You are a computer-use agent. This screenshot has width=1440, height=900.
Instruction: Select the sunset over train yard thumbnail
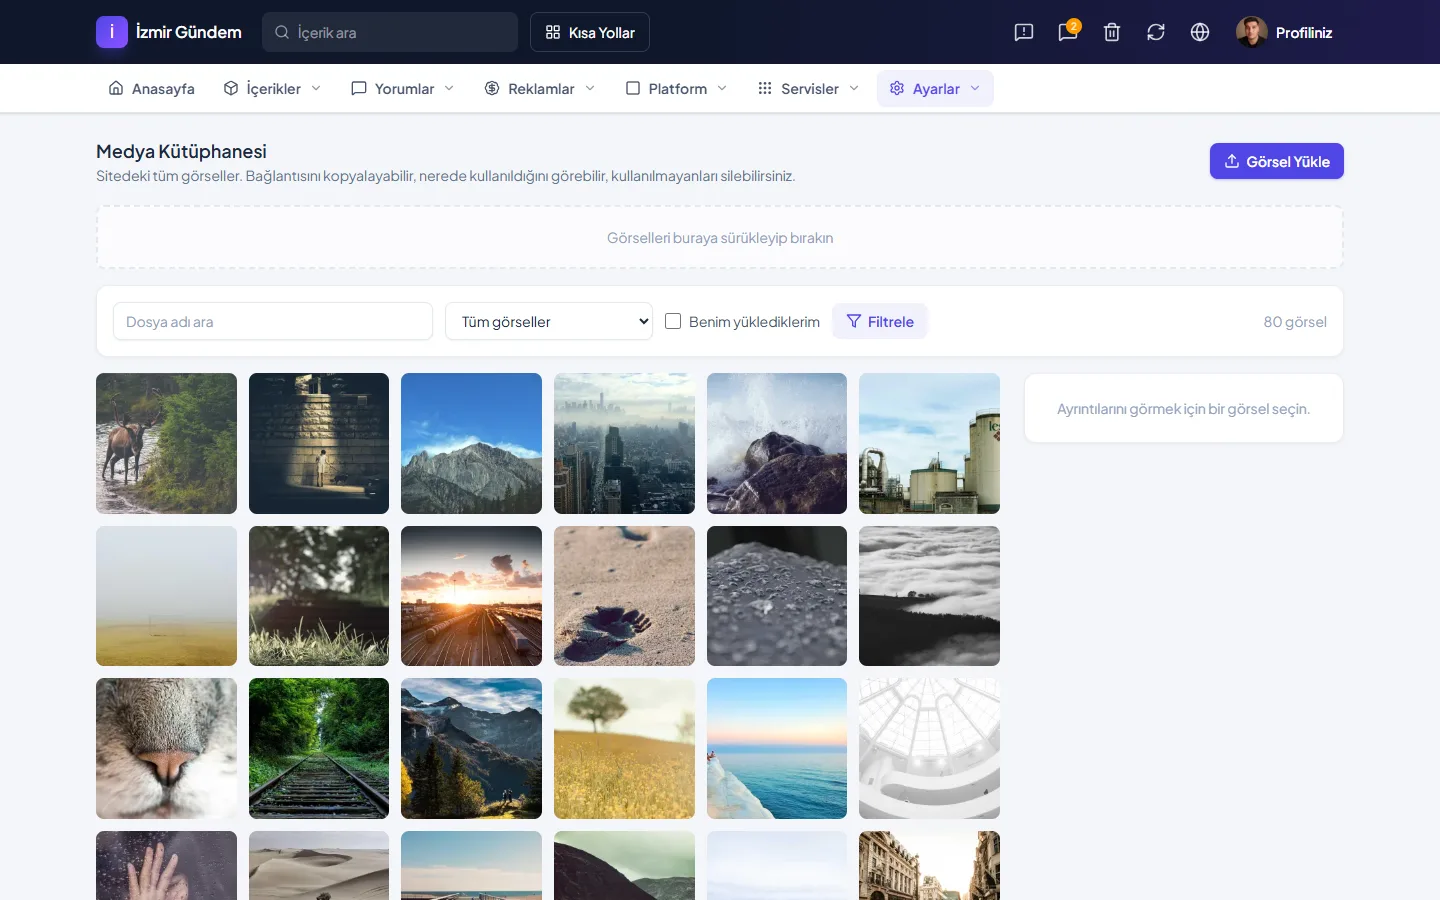tap(471, 596)
